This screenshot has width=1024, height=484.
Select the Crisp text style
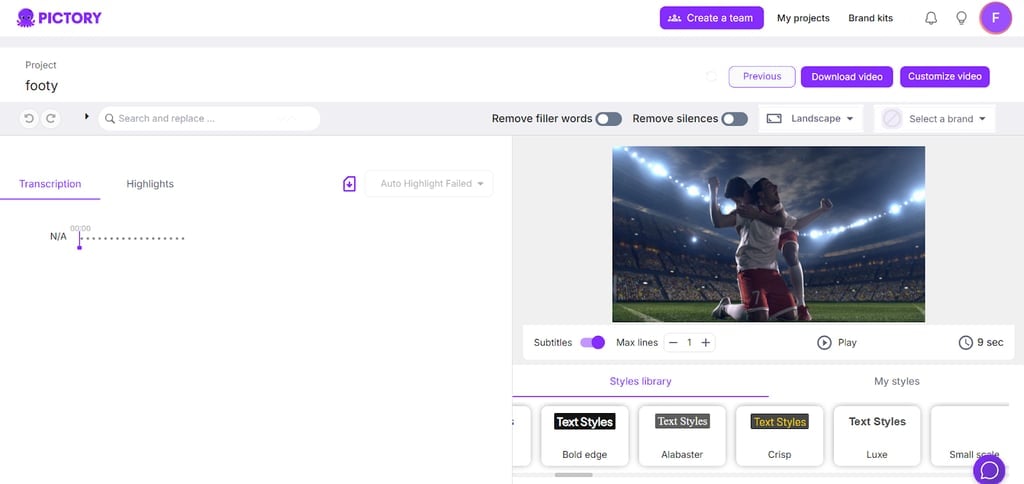pyautogui.click(x=779, y=436)
